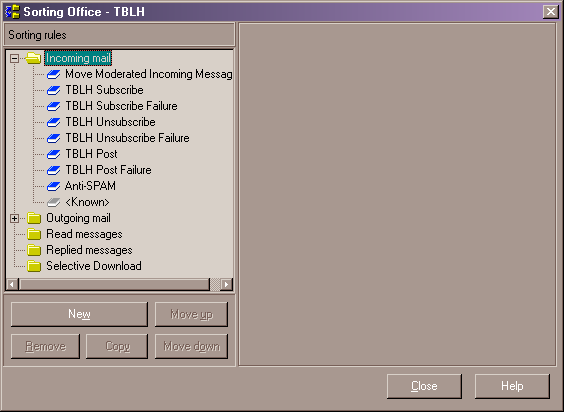Select the TBLH Unsubscribe rule icon
Viewport: 564px width, 412px height.
pos(54,122)
